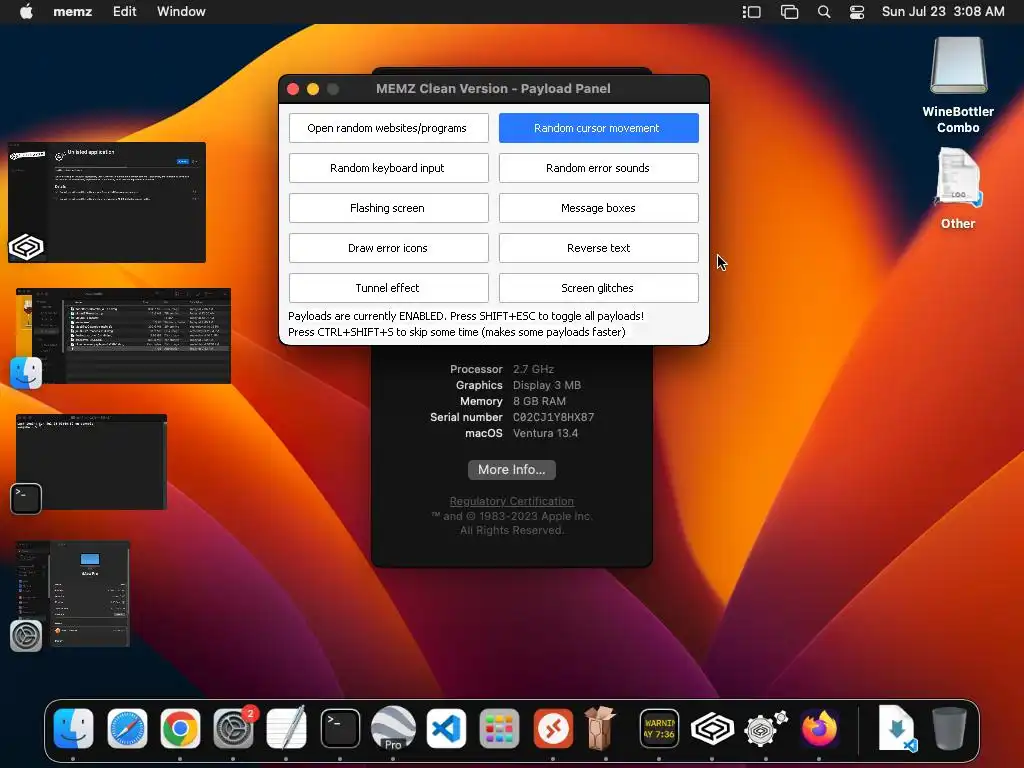Click the Stage Manager menu bar icon

(x=752, y=12)
